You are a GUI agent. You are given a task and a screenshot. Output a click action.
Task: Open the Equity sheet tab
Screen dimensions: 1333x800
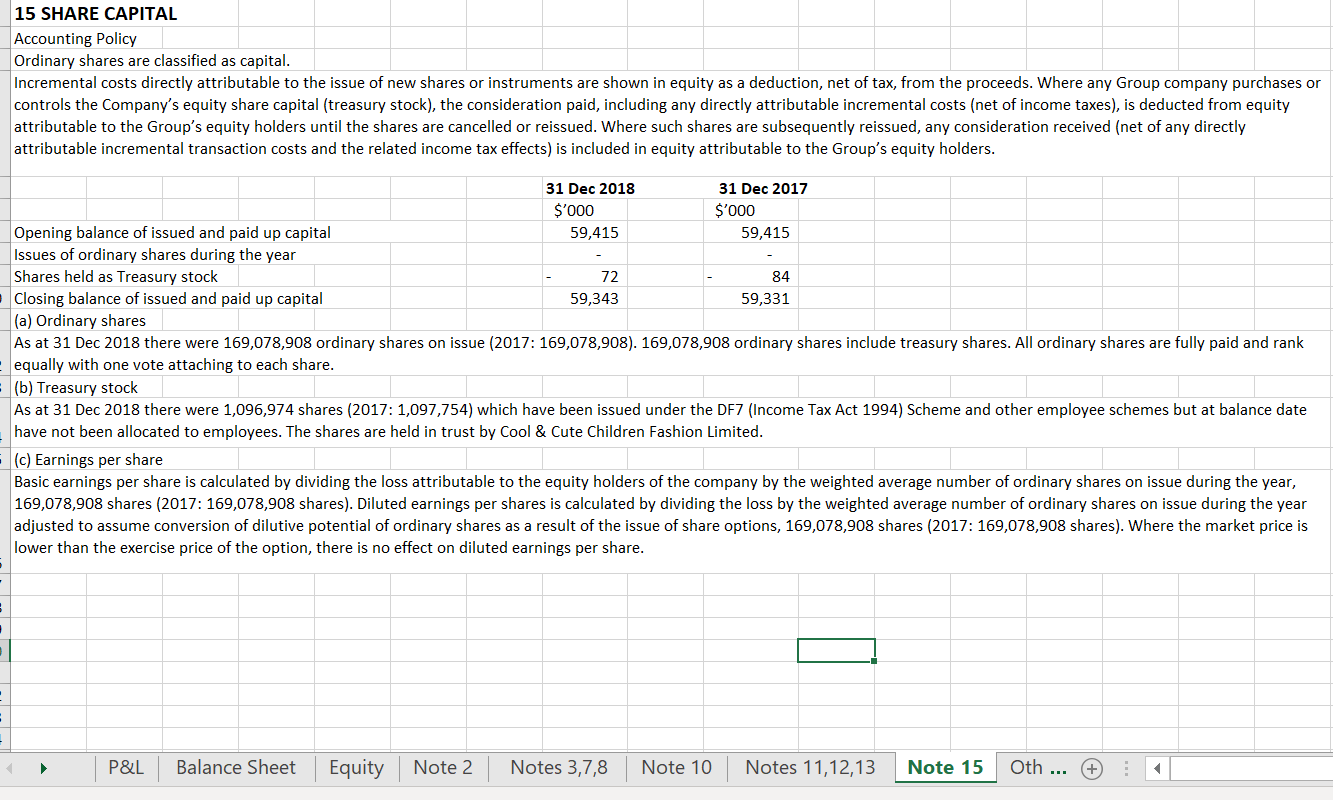pyautogui.click(x=356, y=768)
